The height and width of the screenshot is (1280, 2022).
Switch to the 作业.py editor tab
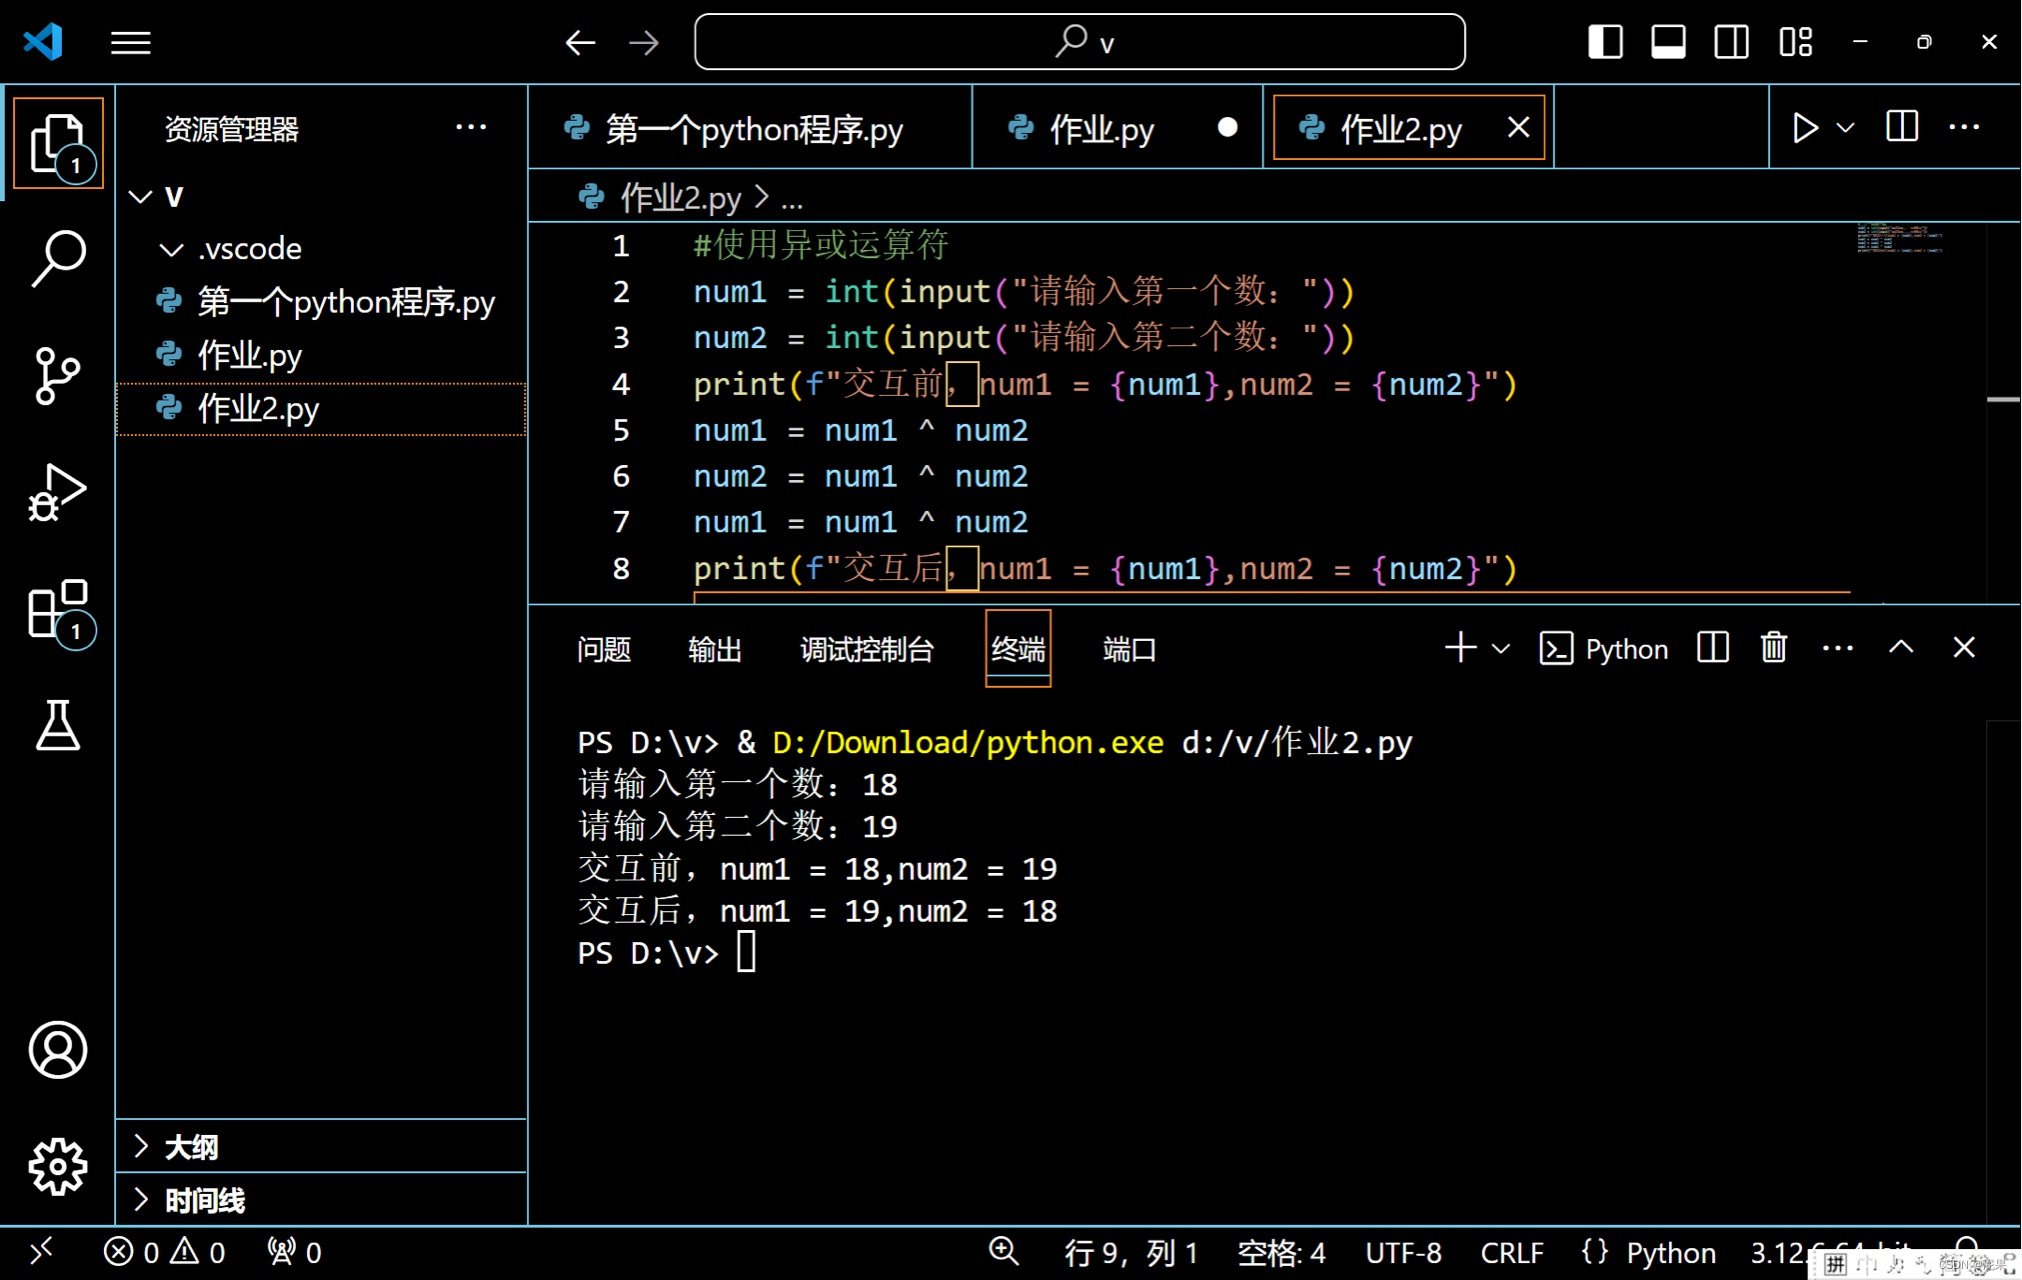(x=1117, y=128)
